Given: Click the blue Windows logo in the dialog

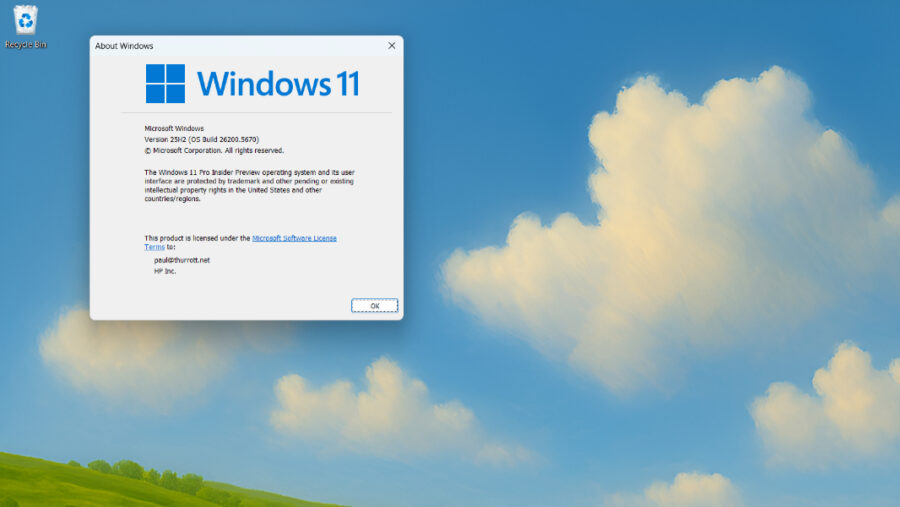Looking at the screenshot, I should coord(165,84).
